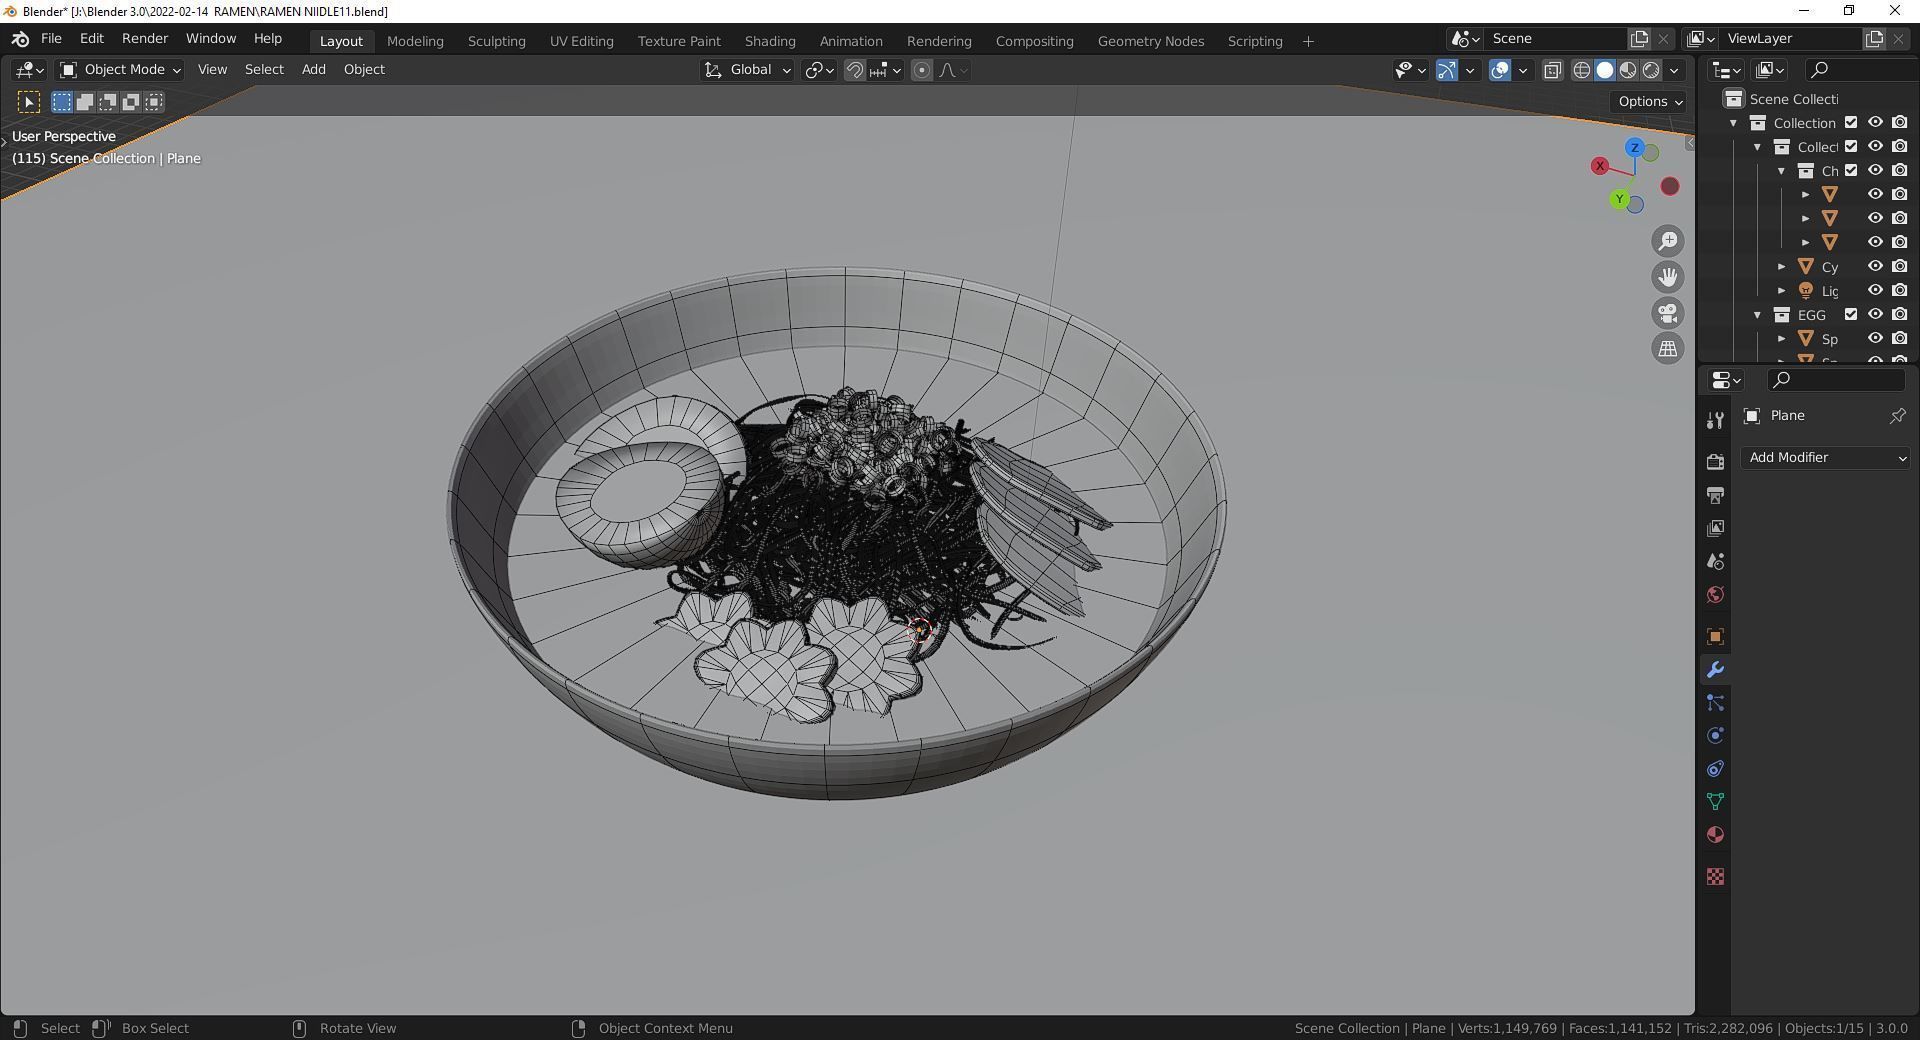1920x1040 pixels.
Task: Uncheck the Collection exclude checkbox
Action: (x=1851, y=123)
